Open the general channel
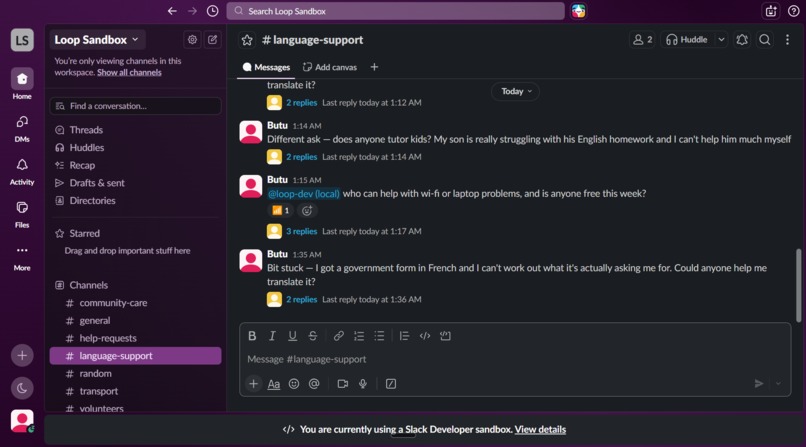 (135, 321)
